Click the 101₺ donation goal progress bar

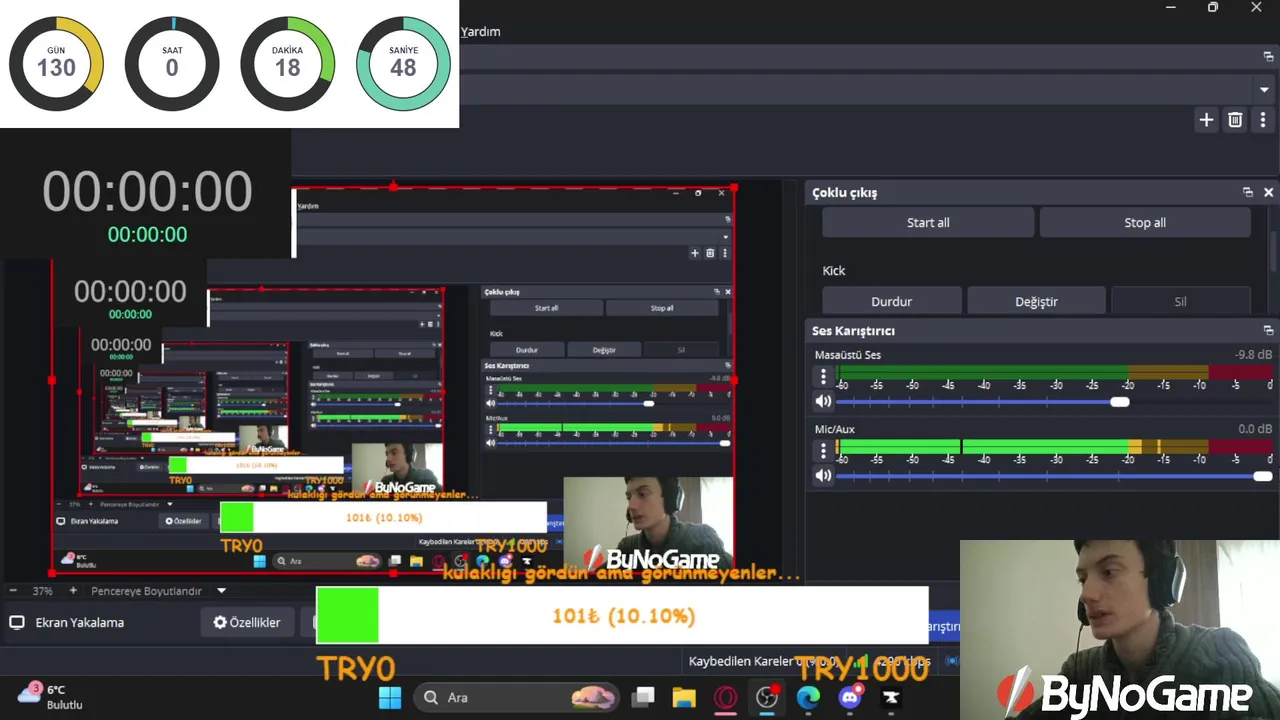pyautogui.click(x=622, y=615)
